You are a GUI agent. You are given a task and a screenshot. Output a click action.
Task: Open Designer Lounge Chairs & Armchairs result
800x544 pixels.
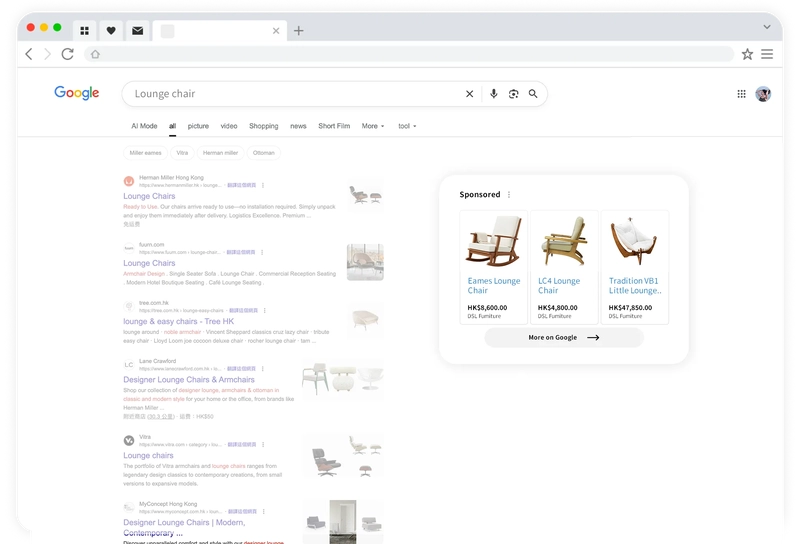[x=189, y=380]
